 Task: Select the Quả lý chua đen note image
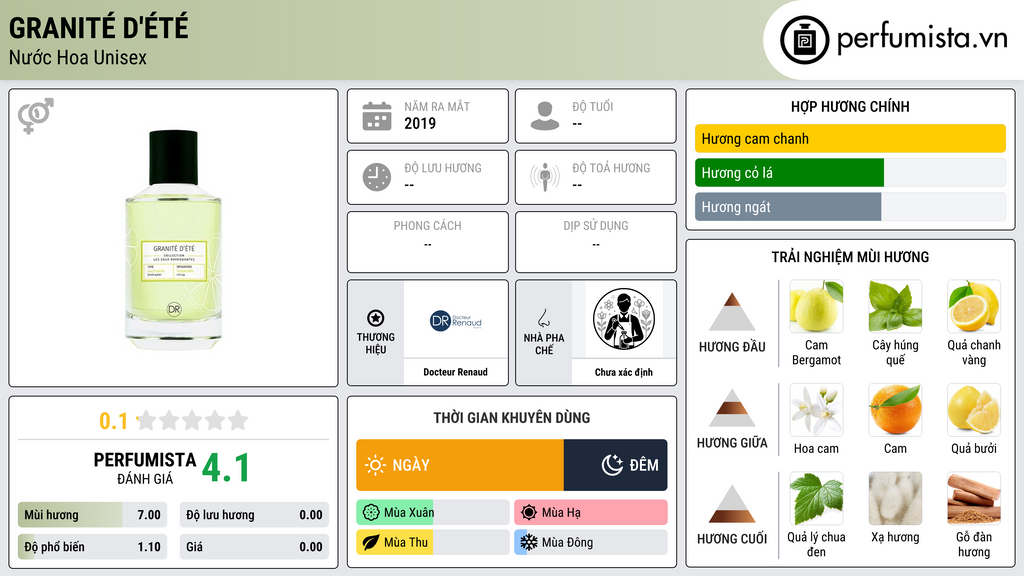(x=816, y=498)
